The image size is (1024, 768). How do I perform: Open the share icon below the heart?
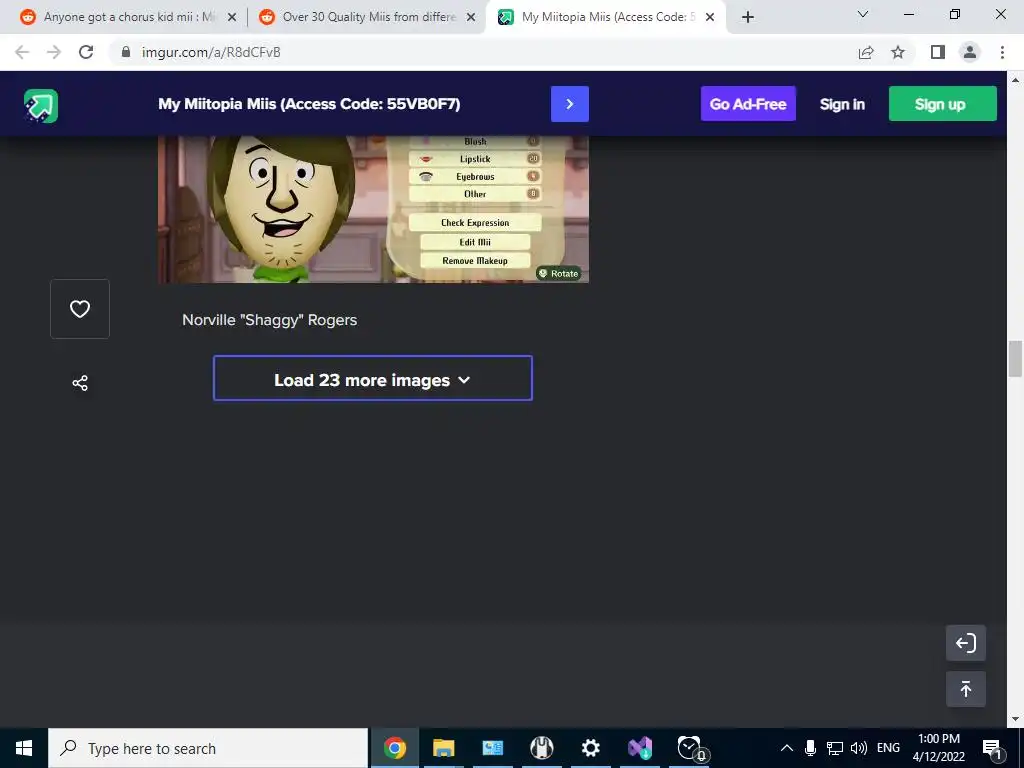coord(80,383)
